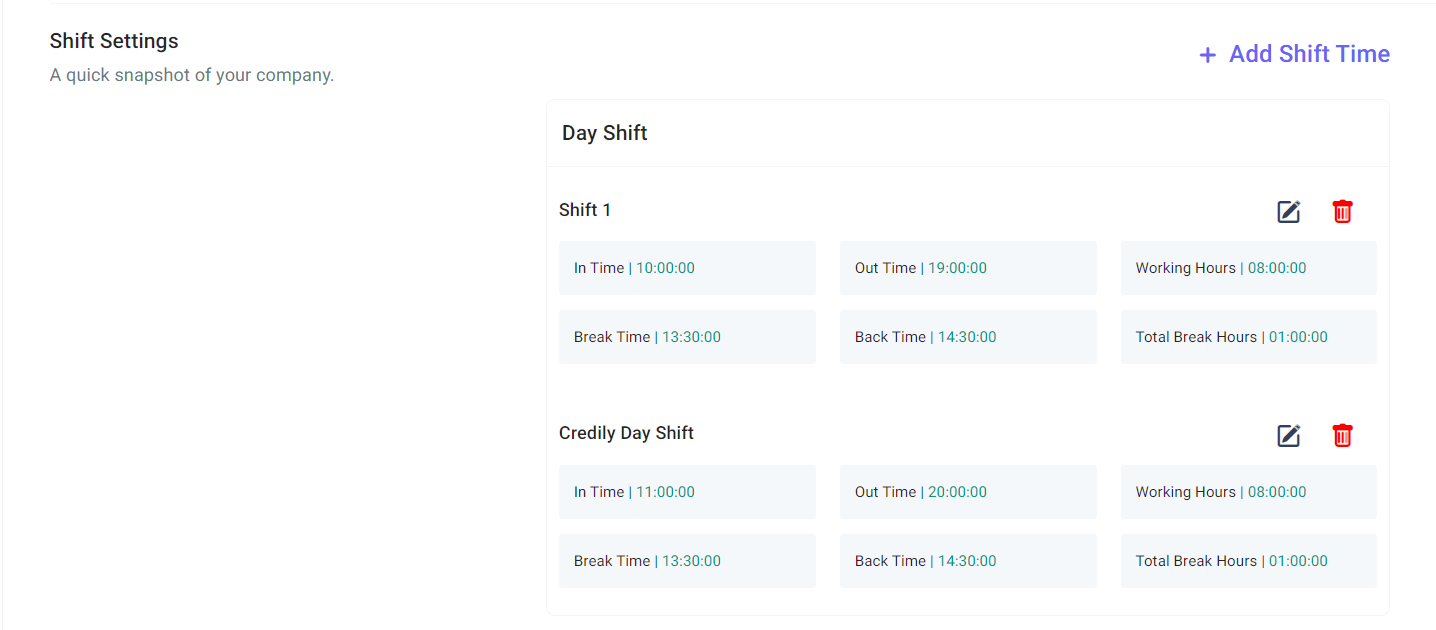This screenshot has width=1436, height=630.
Task: Select Shift 1 Out Time 19:00:00 field
Action: pos(968,268)
